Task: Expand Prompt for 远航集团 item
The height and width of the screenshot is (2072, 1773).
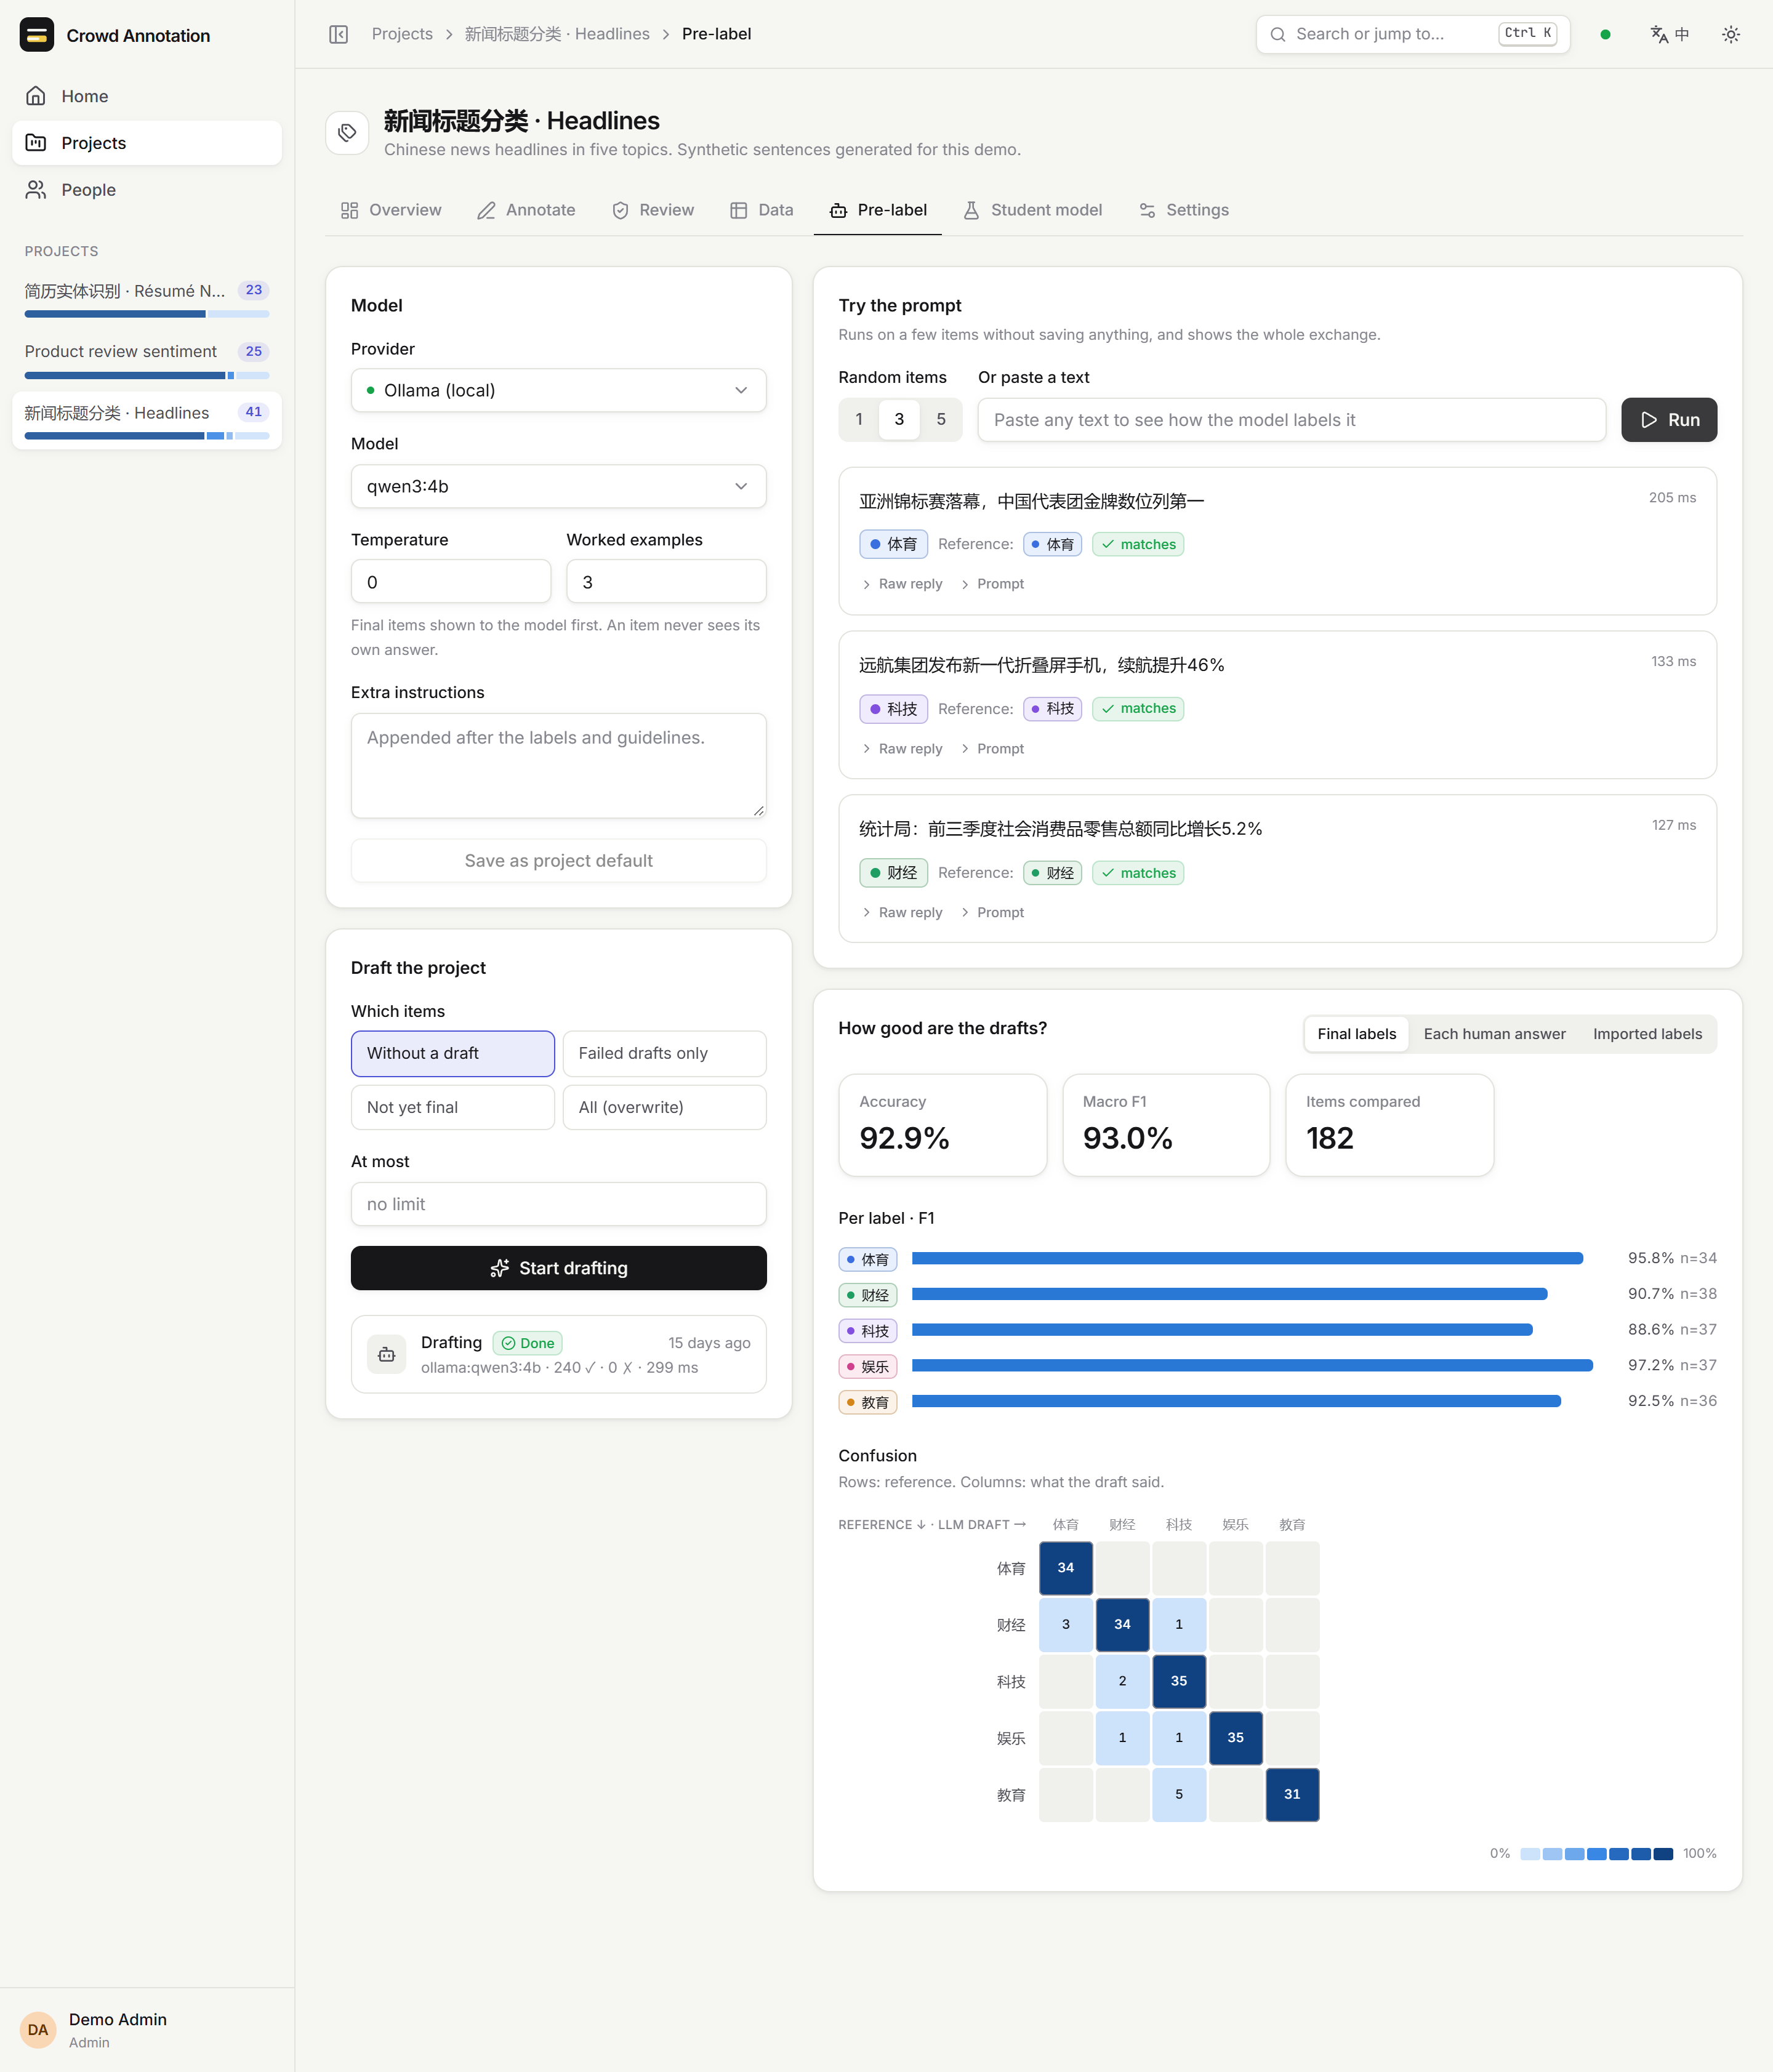Action: tap(992, 749)
